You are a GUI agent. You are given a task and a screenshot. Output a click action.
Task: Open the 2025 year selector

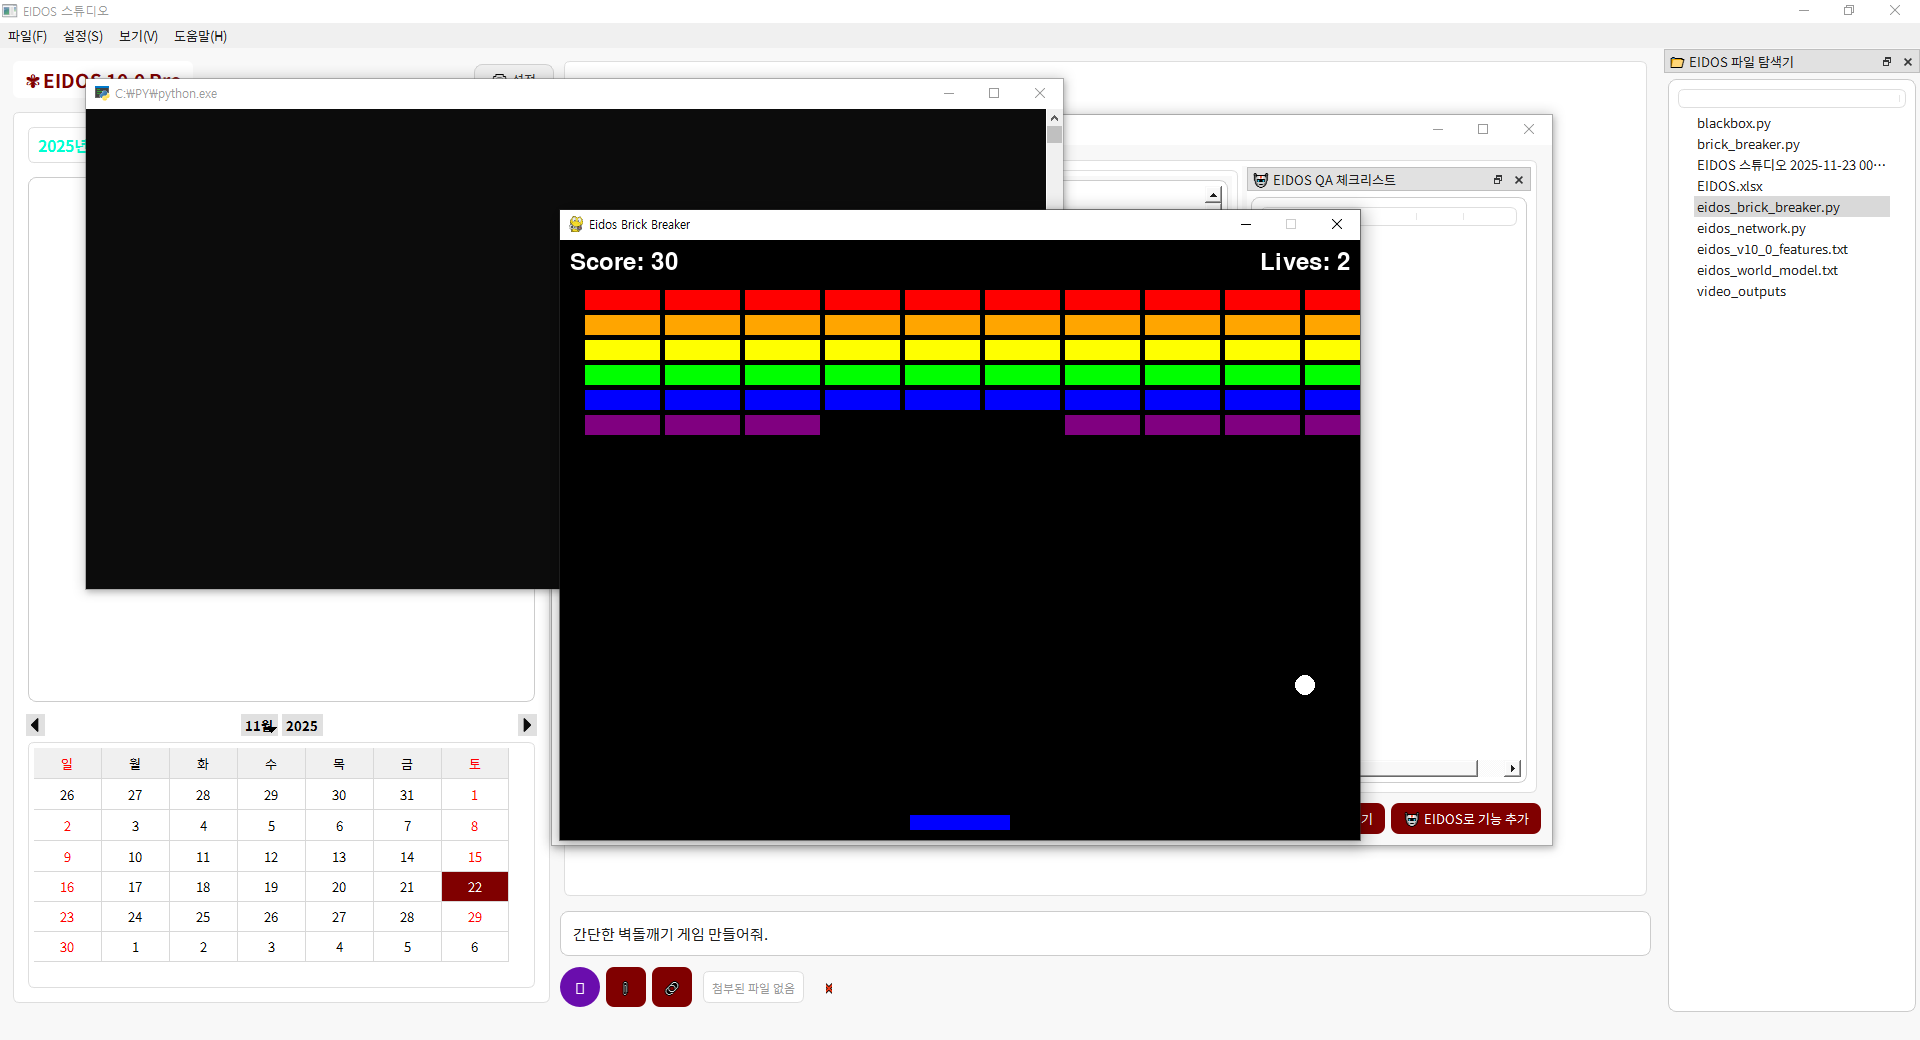pyautogui.click(x=302, y=726)
